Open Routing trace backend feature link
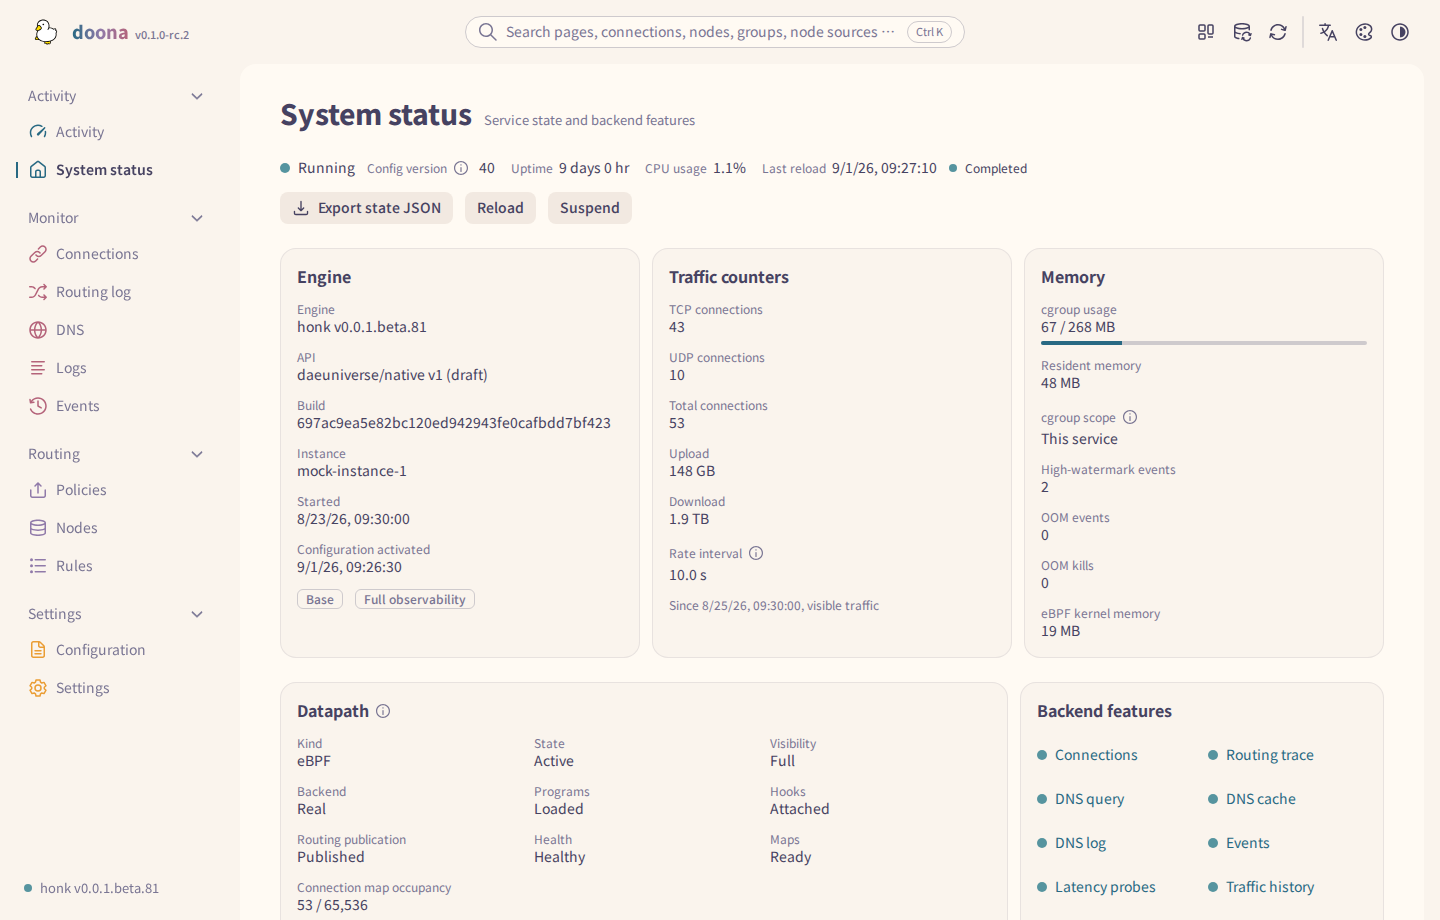Viewport: 1440px width, 920px height. [x=1270, y=755]
